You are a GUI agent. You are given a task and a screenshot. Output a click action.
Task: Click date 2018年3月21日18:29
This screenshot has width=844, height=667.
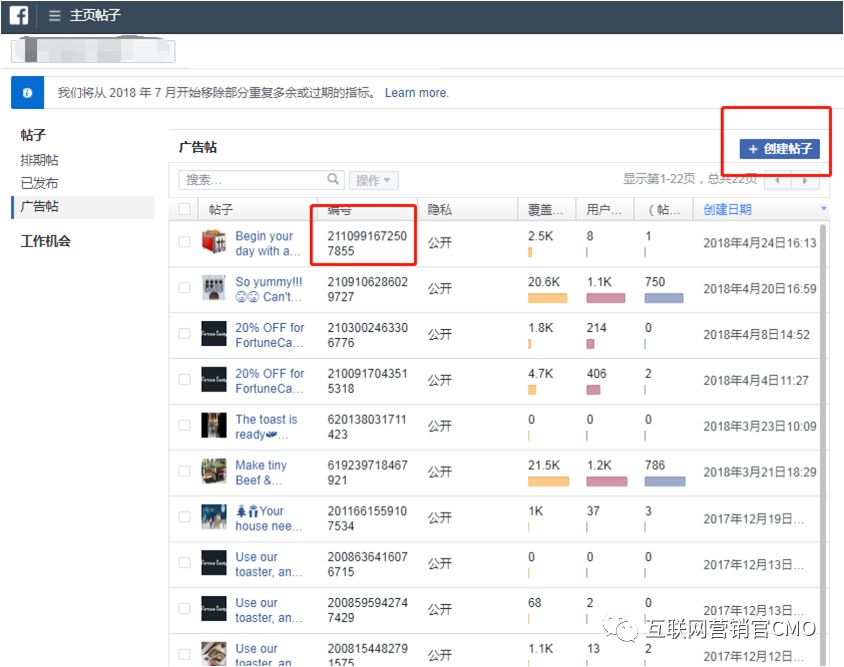[759, 473]
